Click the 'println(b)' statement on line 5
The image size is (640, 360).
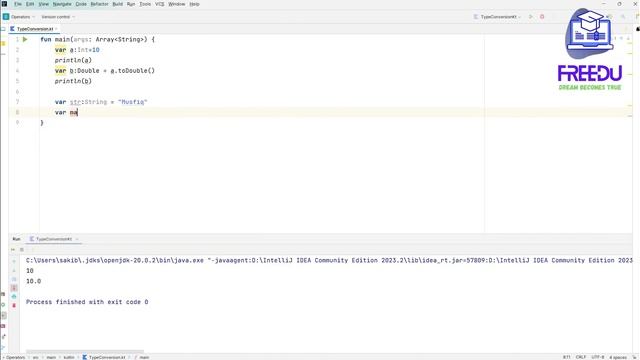tap(73, 81)
